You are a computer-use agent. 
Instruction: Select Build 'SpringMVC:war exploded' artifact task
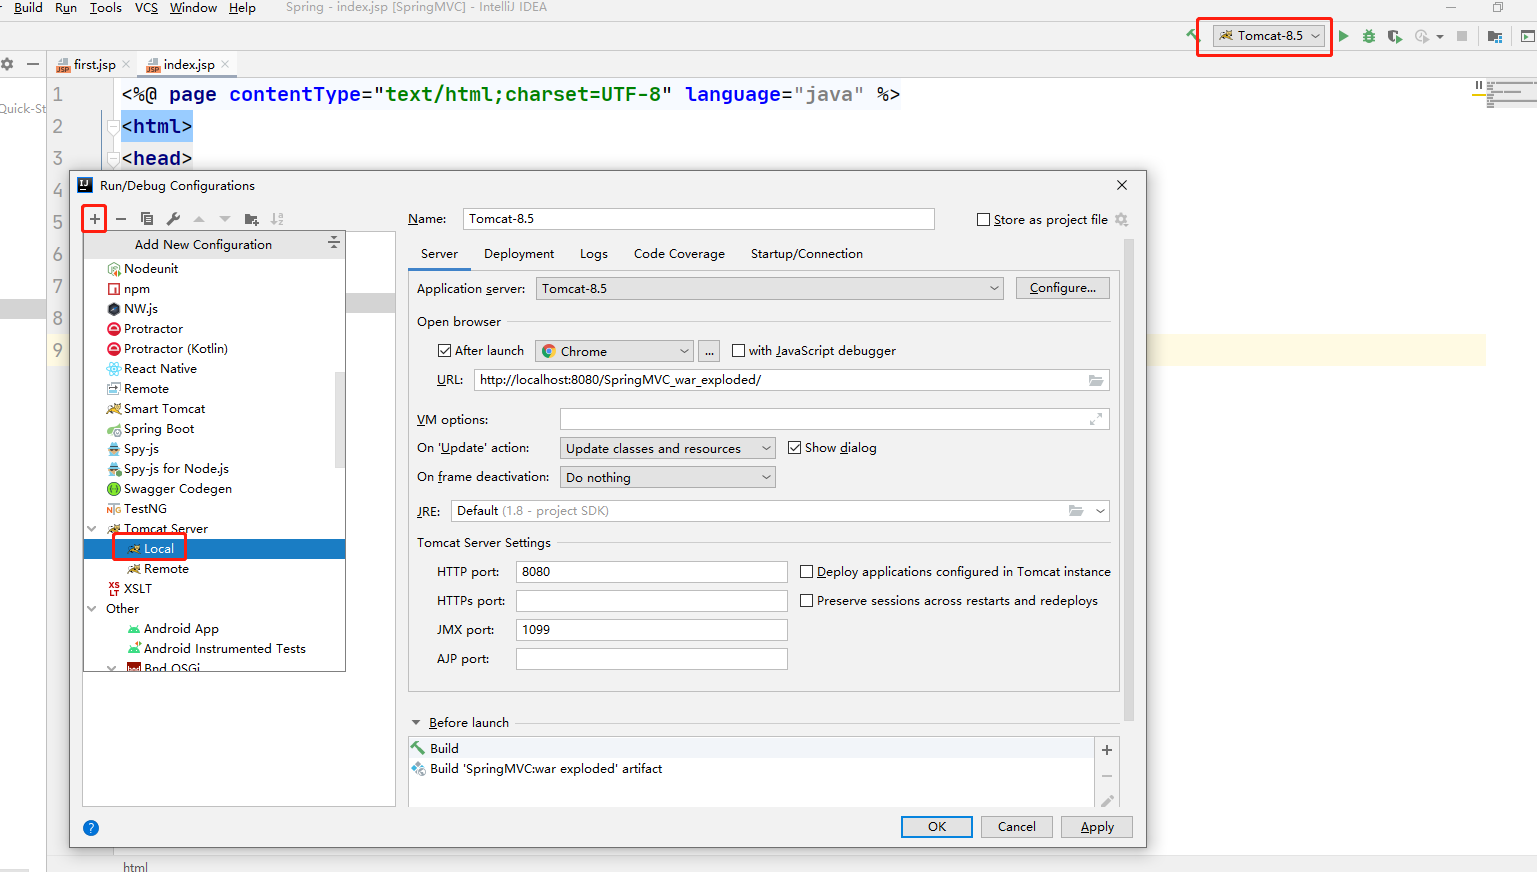546,769
